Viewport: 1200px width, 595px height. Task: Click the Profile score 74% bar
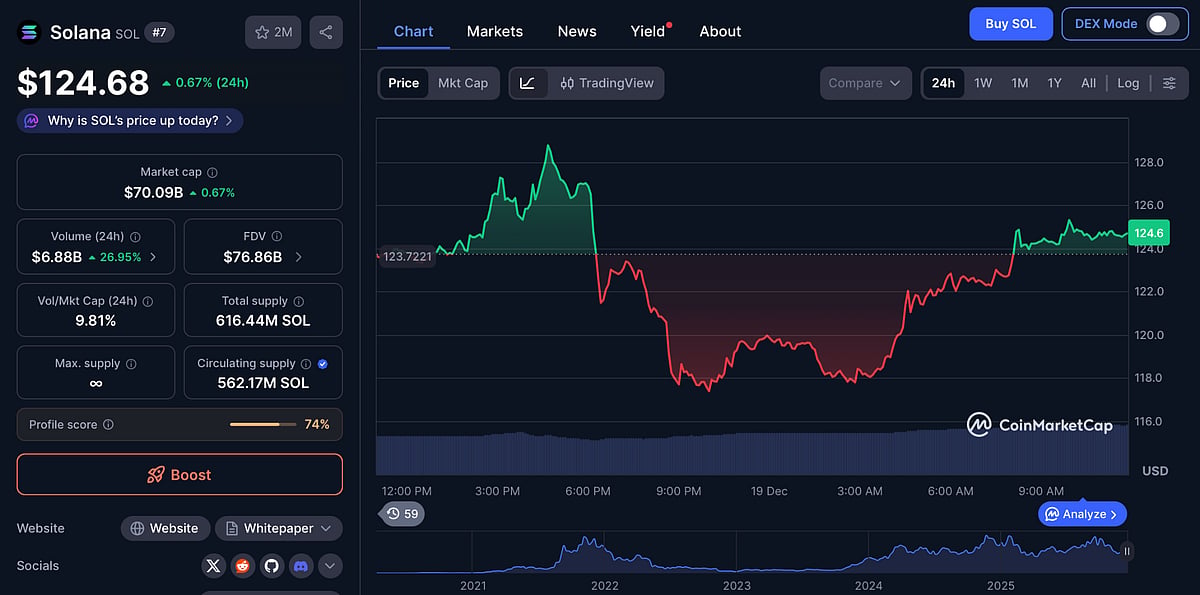point(264,425)
